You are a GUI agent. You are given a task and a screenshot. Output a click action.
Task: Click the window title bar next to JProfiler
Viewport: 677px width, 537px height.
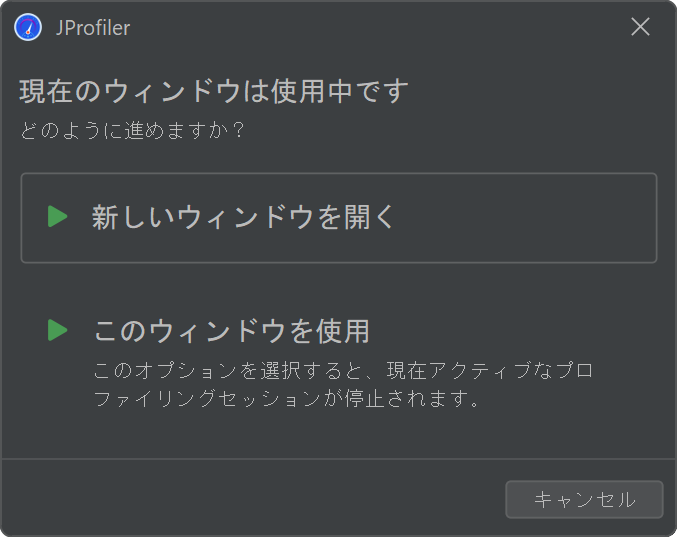click(x=345, y=27)
